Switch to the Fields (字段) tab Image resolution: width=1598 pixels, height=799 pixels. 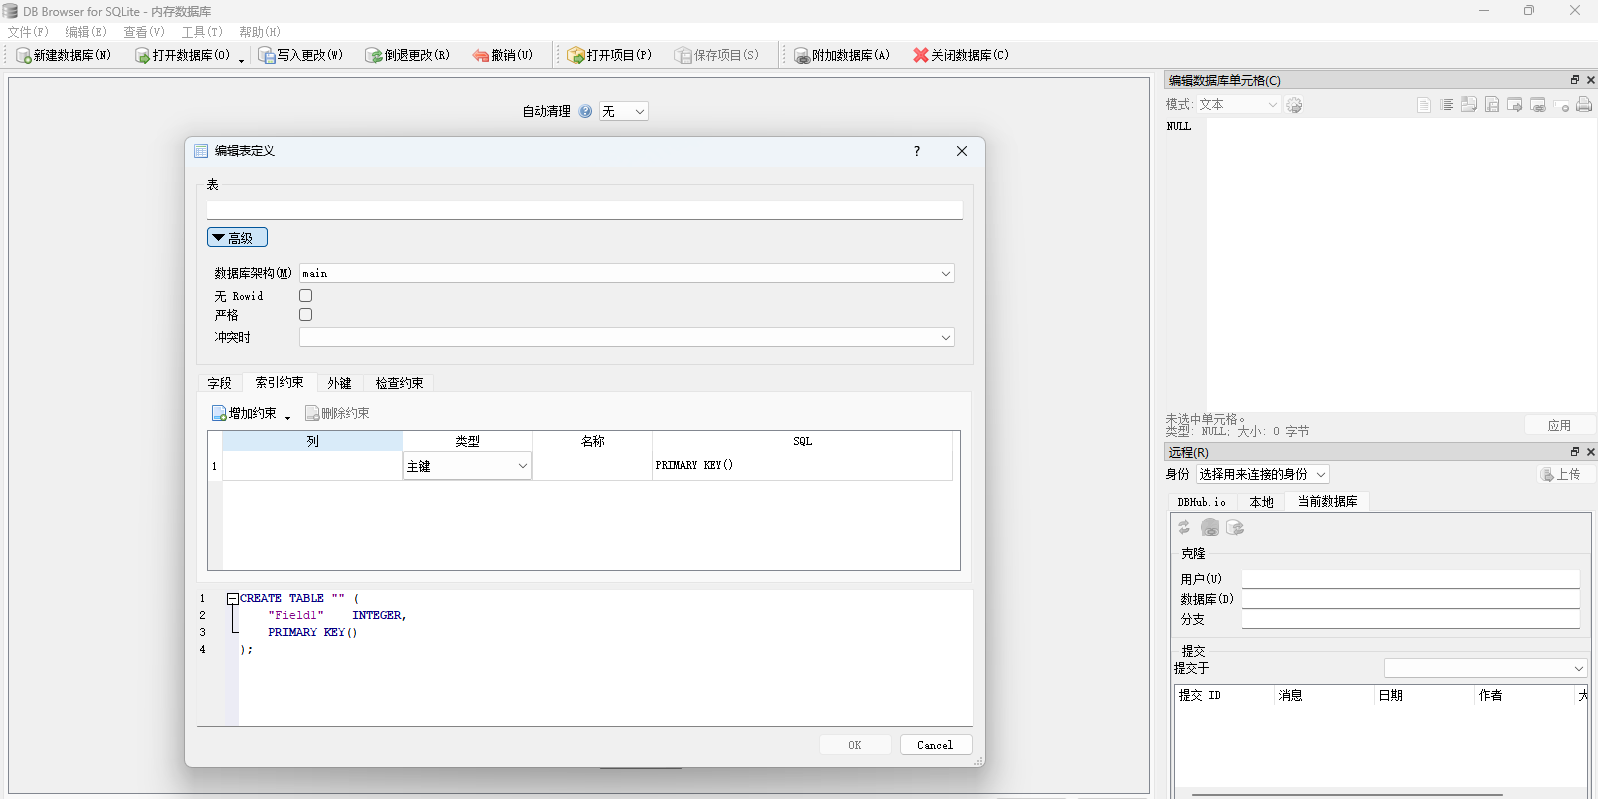[220, 384]
